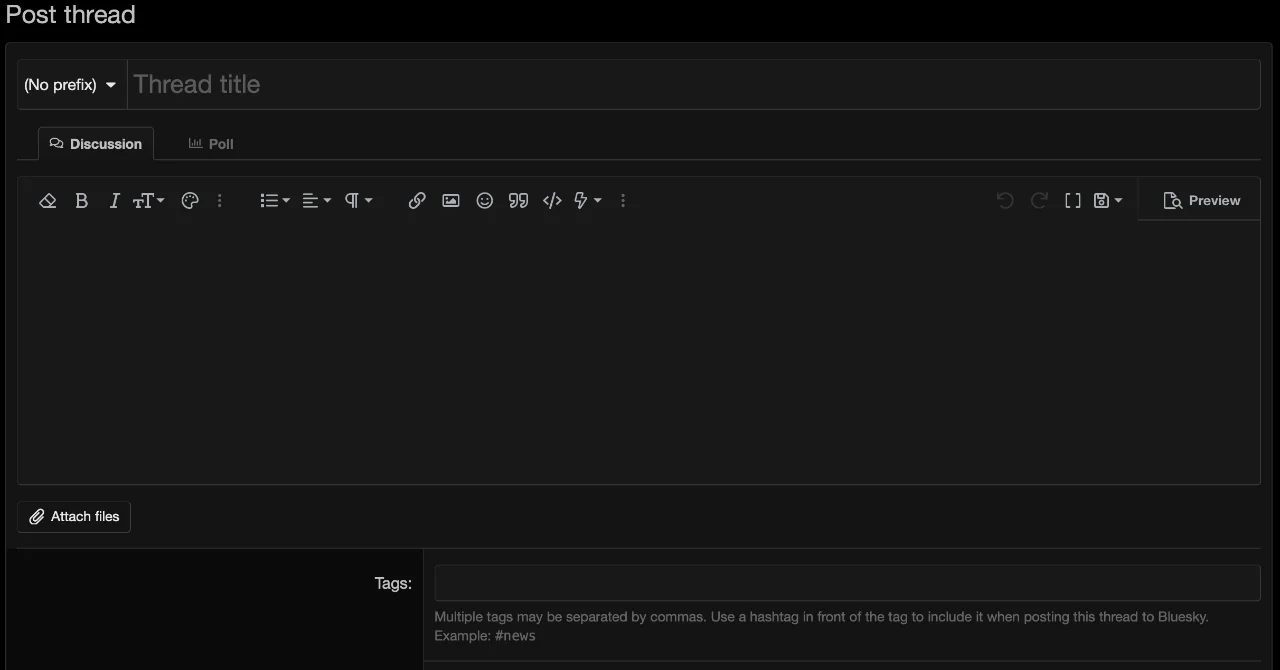1280x670 pixels.
Task: Insert a quote block
Action: (518, 201)
